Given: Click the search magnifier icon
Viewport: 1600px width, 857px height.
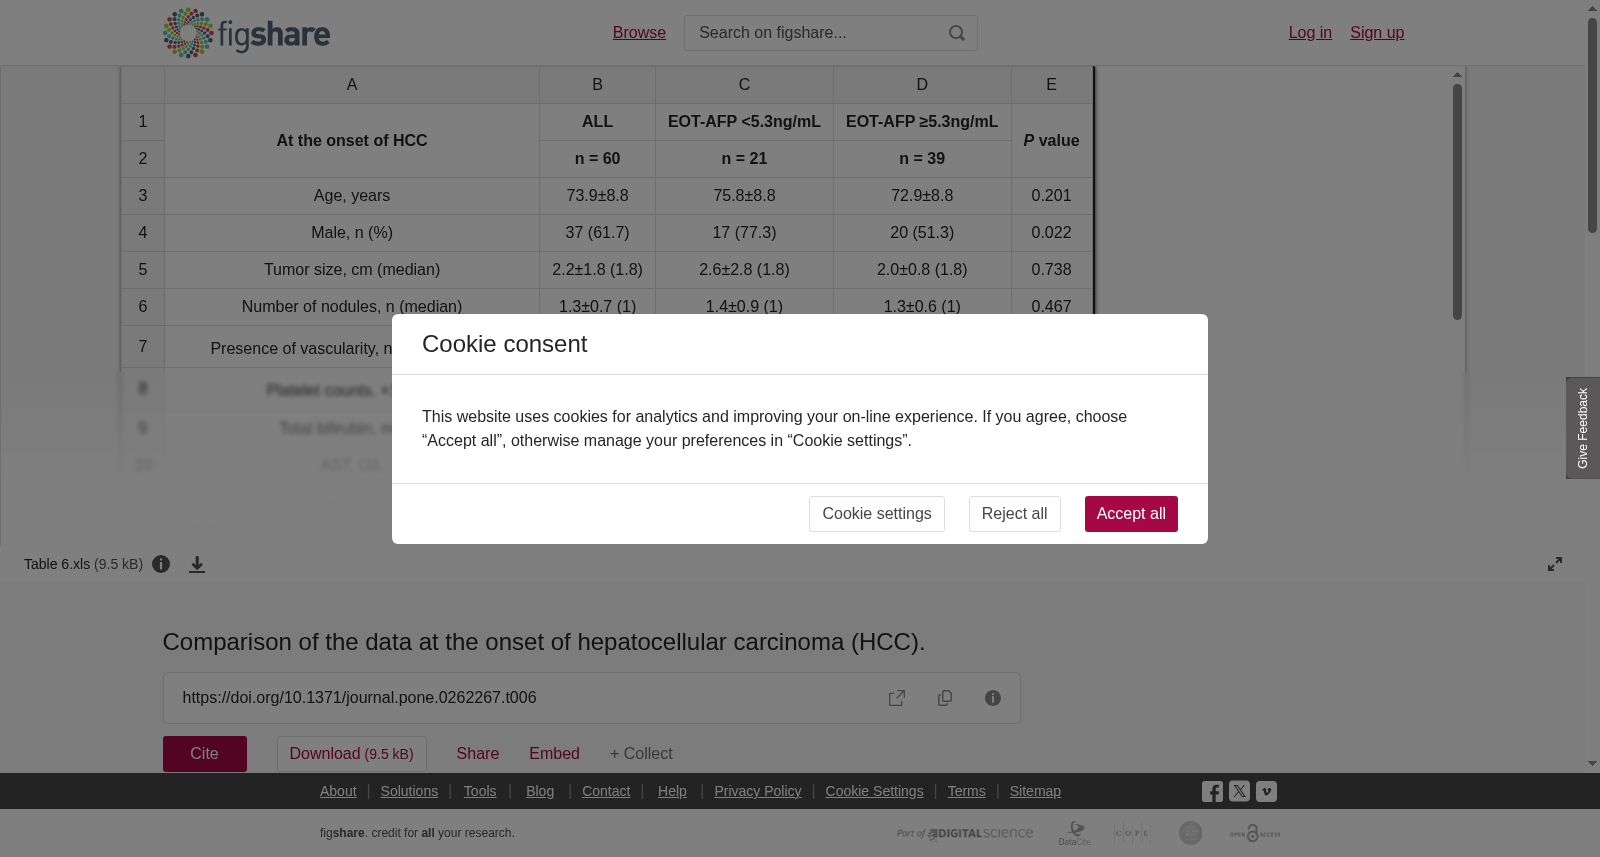Looking at the screenshot, I should pos(957,33).
